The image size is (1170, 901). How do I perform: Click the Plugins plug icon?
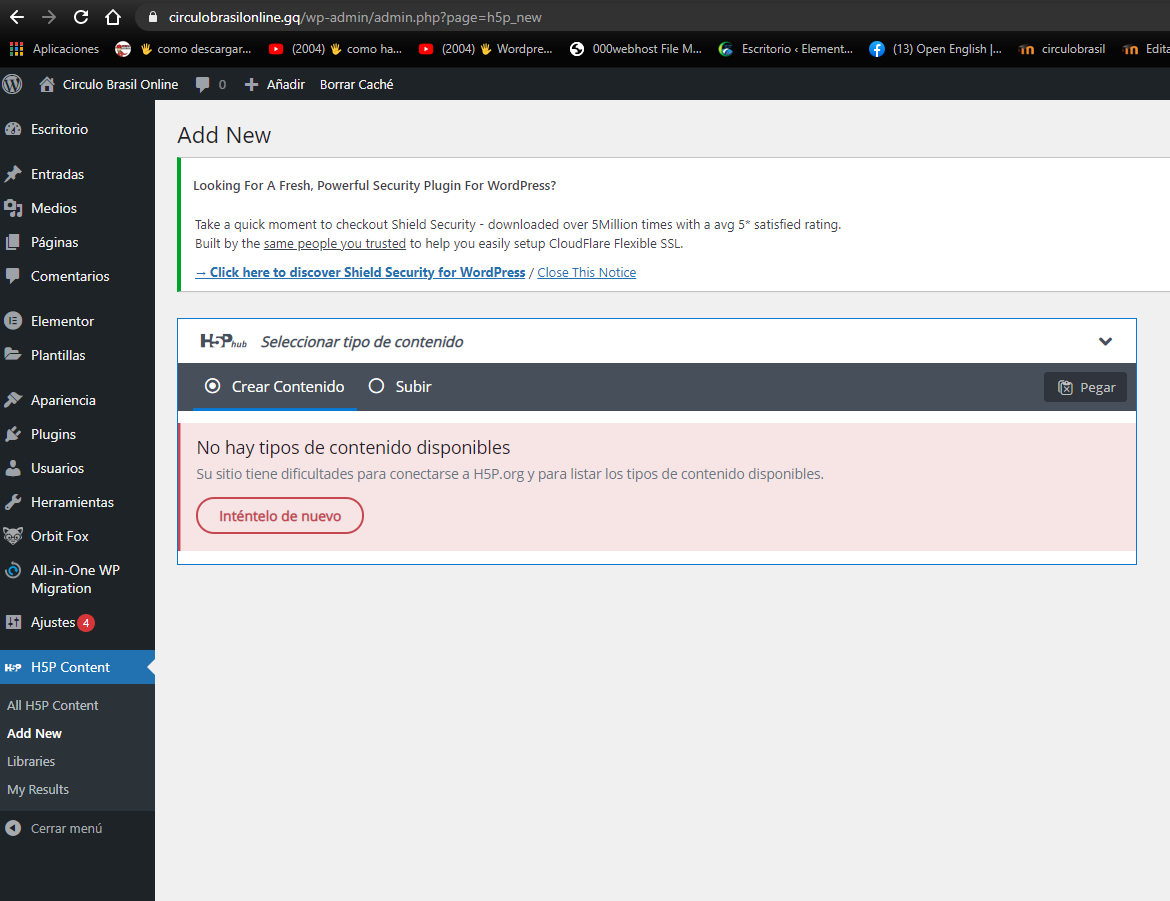(x=13, y=434)
